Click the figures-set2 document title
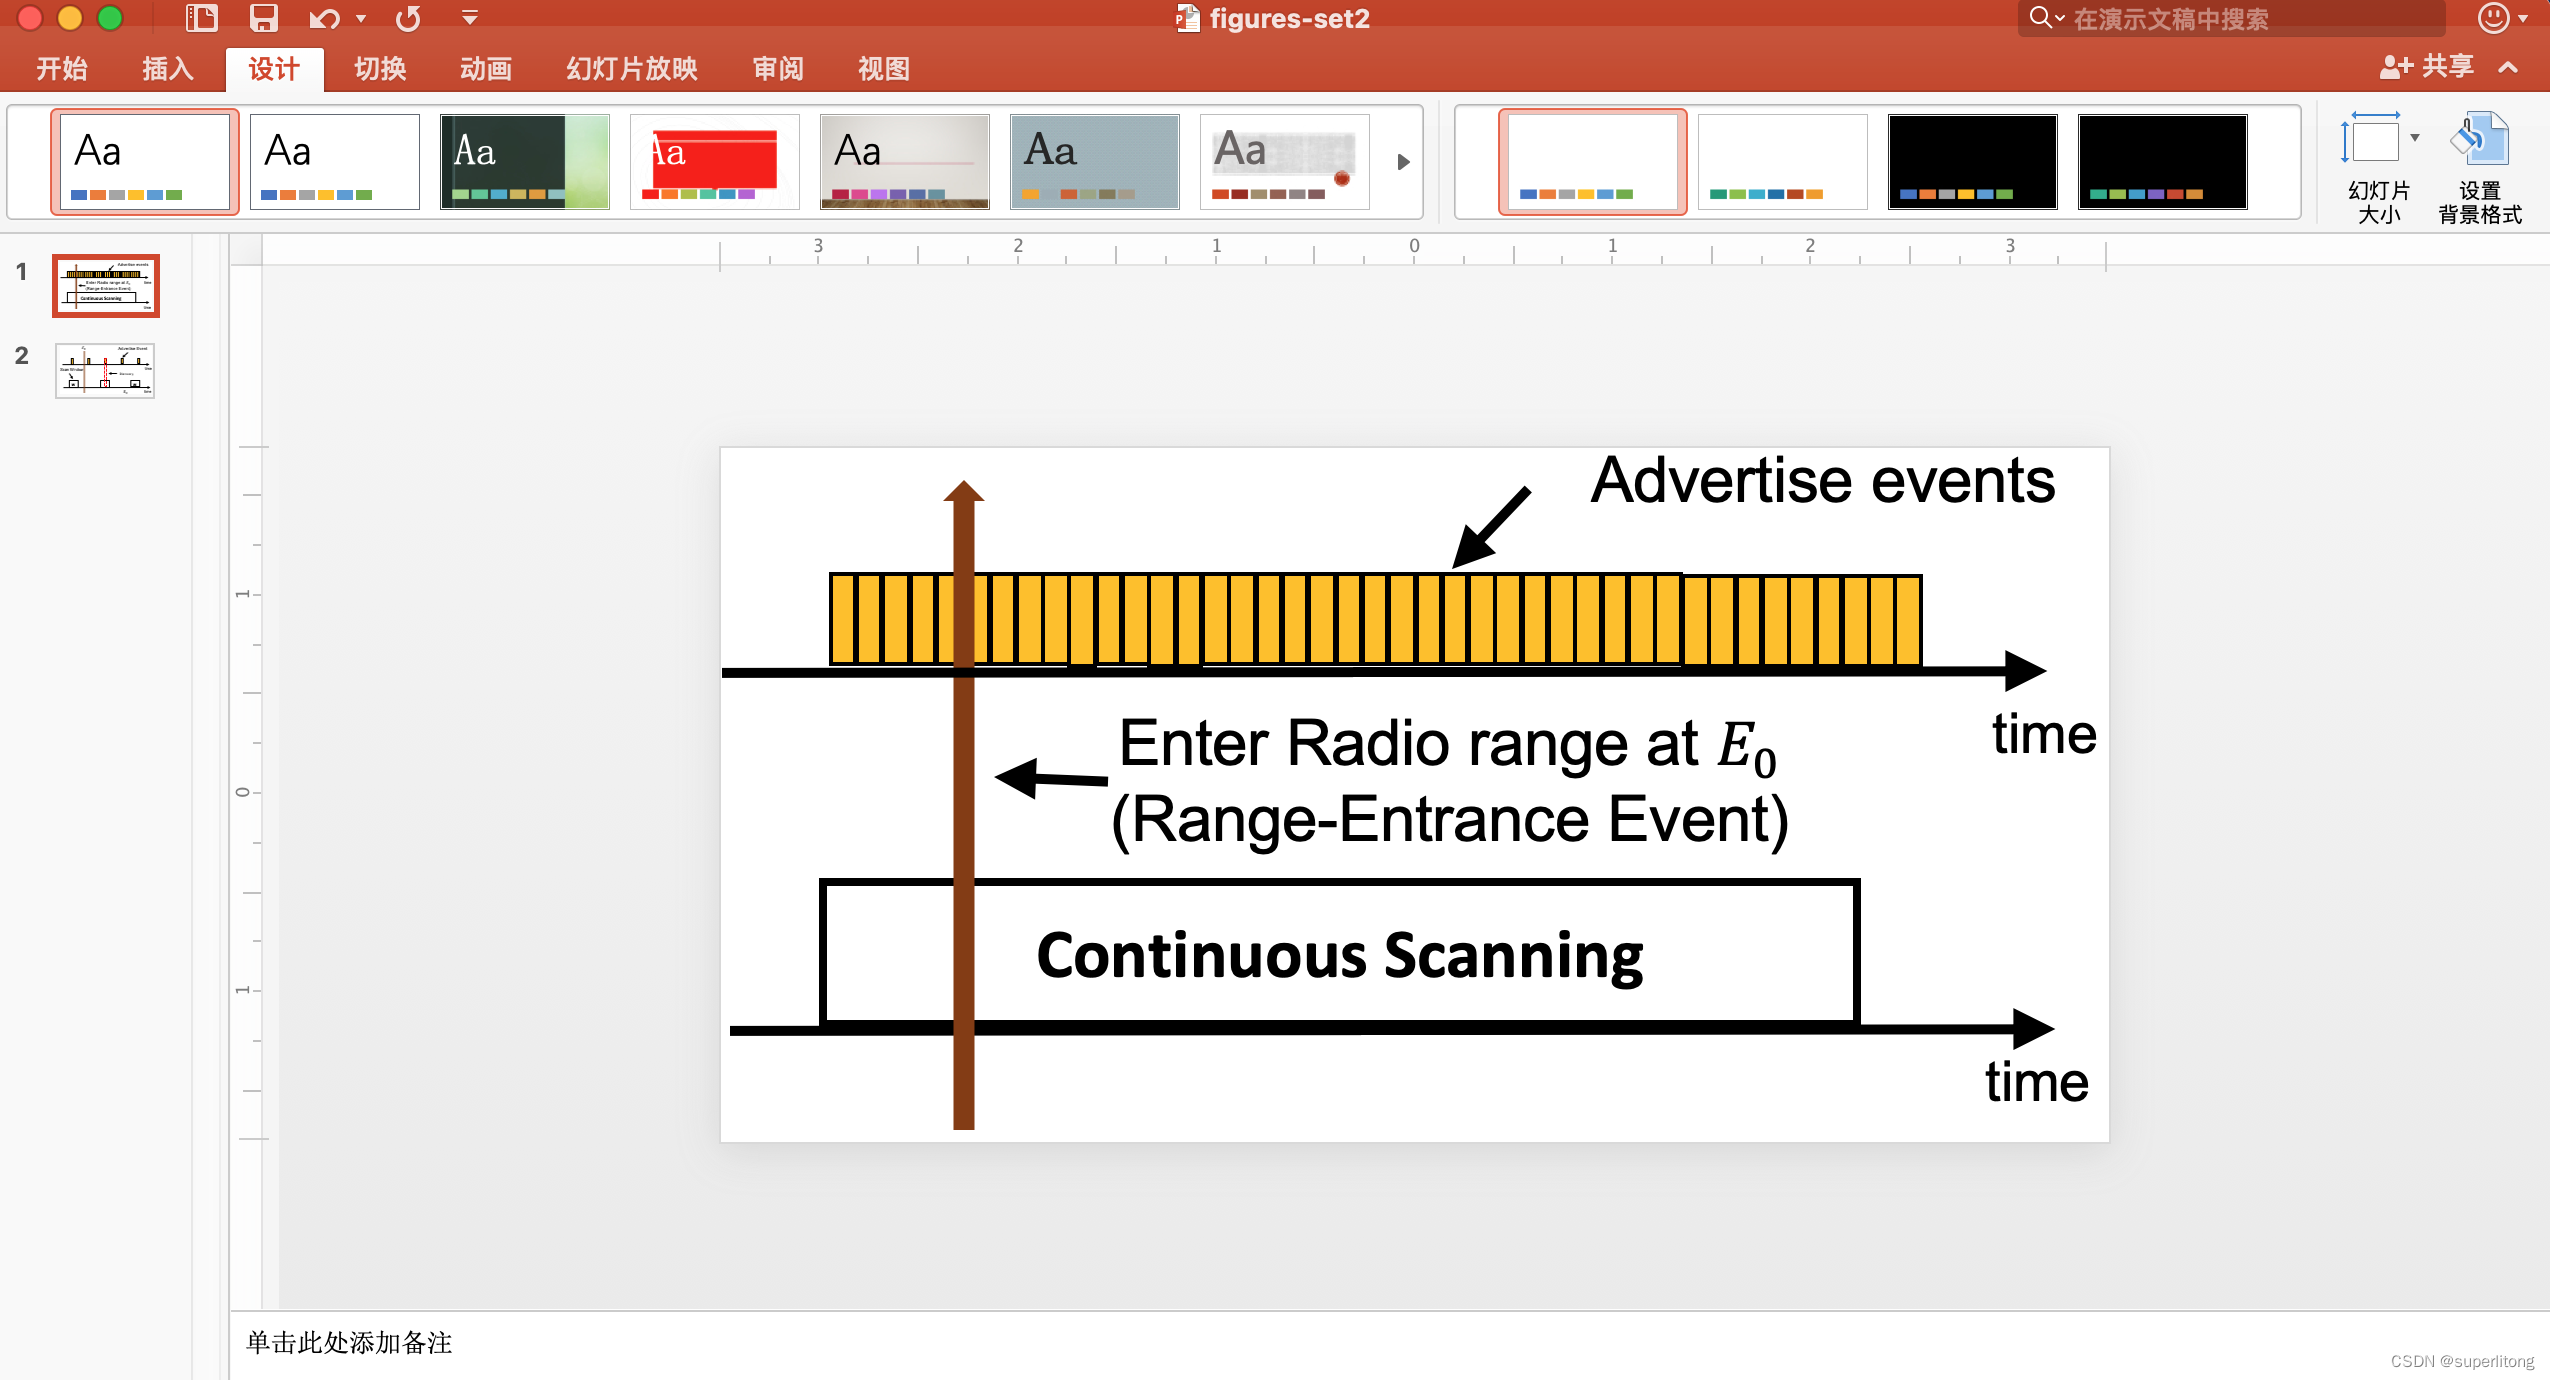Viewport: 2550px width, 1380px height. point(1289,18)
